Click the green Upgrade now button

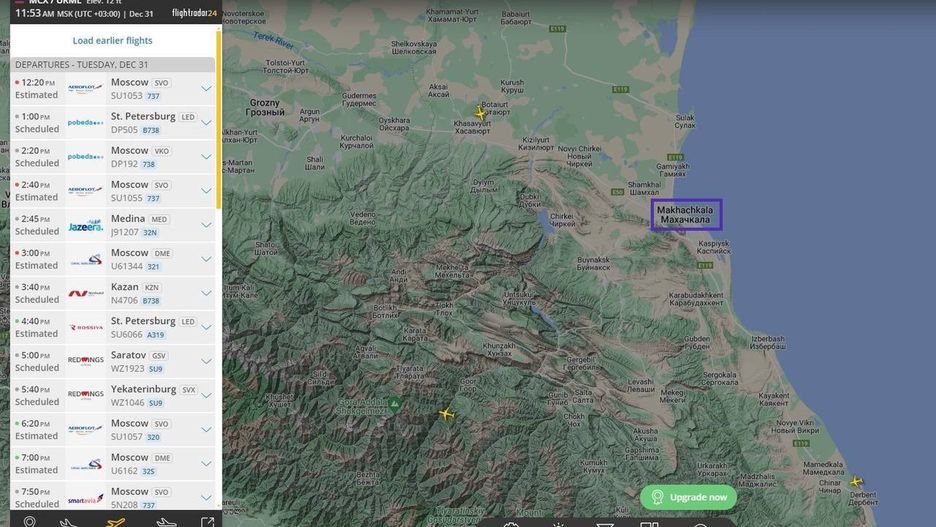coord(688,497)
